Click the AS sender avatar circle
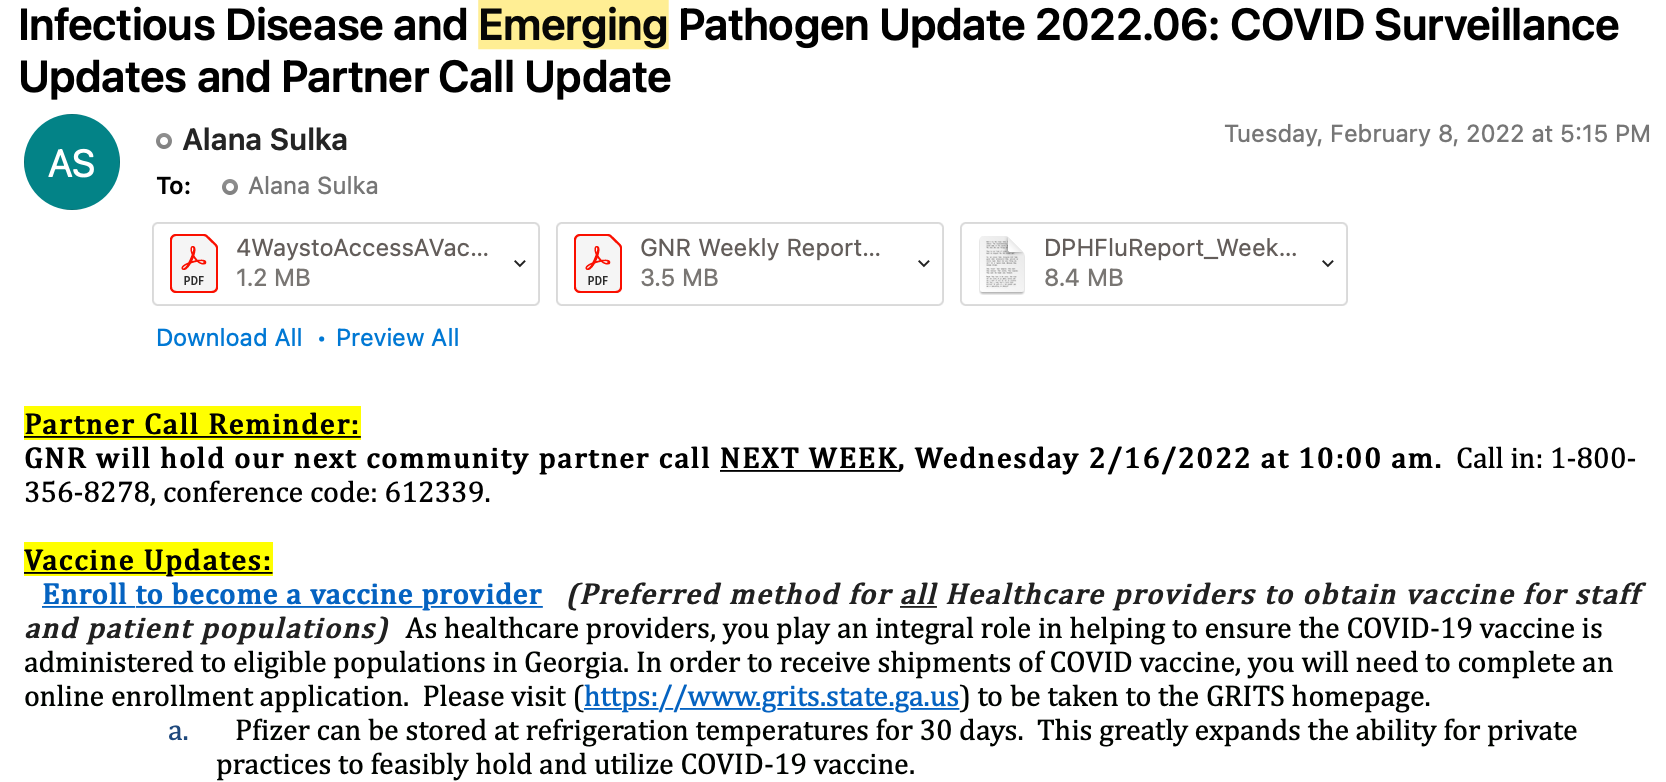The width and height of the screenshot is (1666, 782). (72, 162)
